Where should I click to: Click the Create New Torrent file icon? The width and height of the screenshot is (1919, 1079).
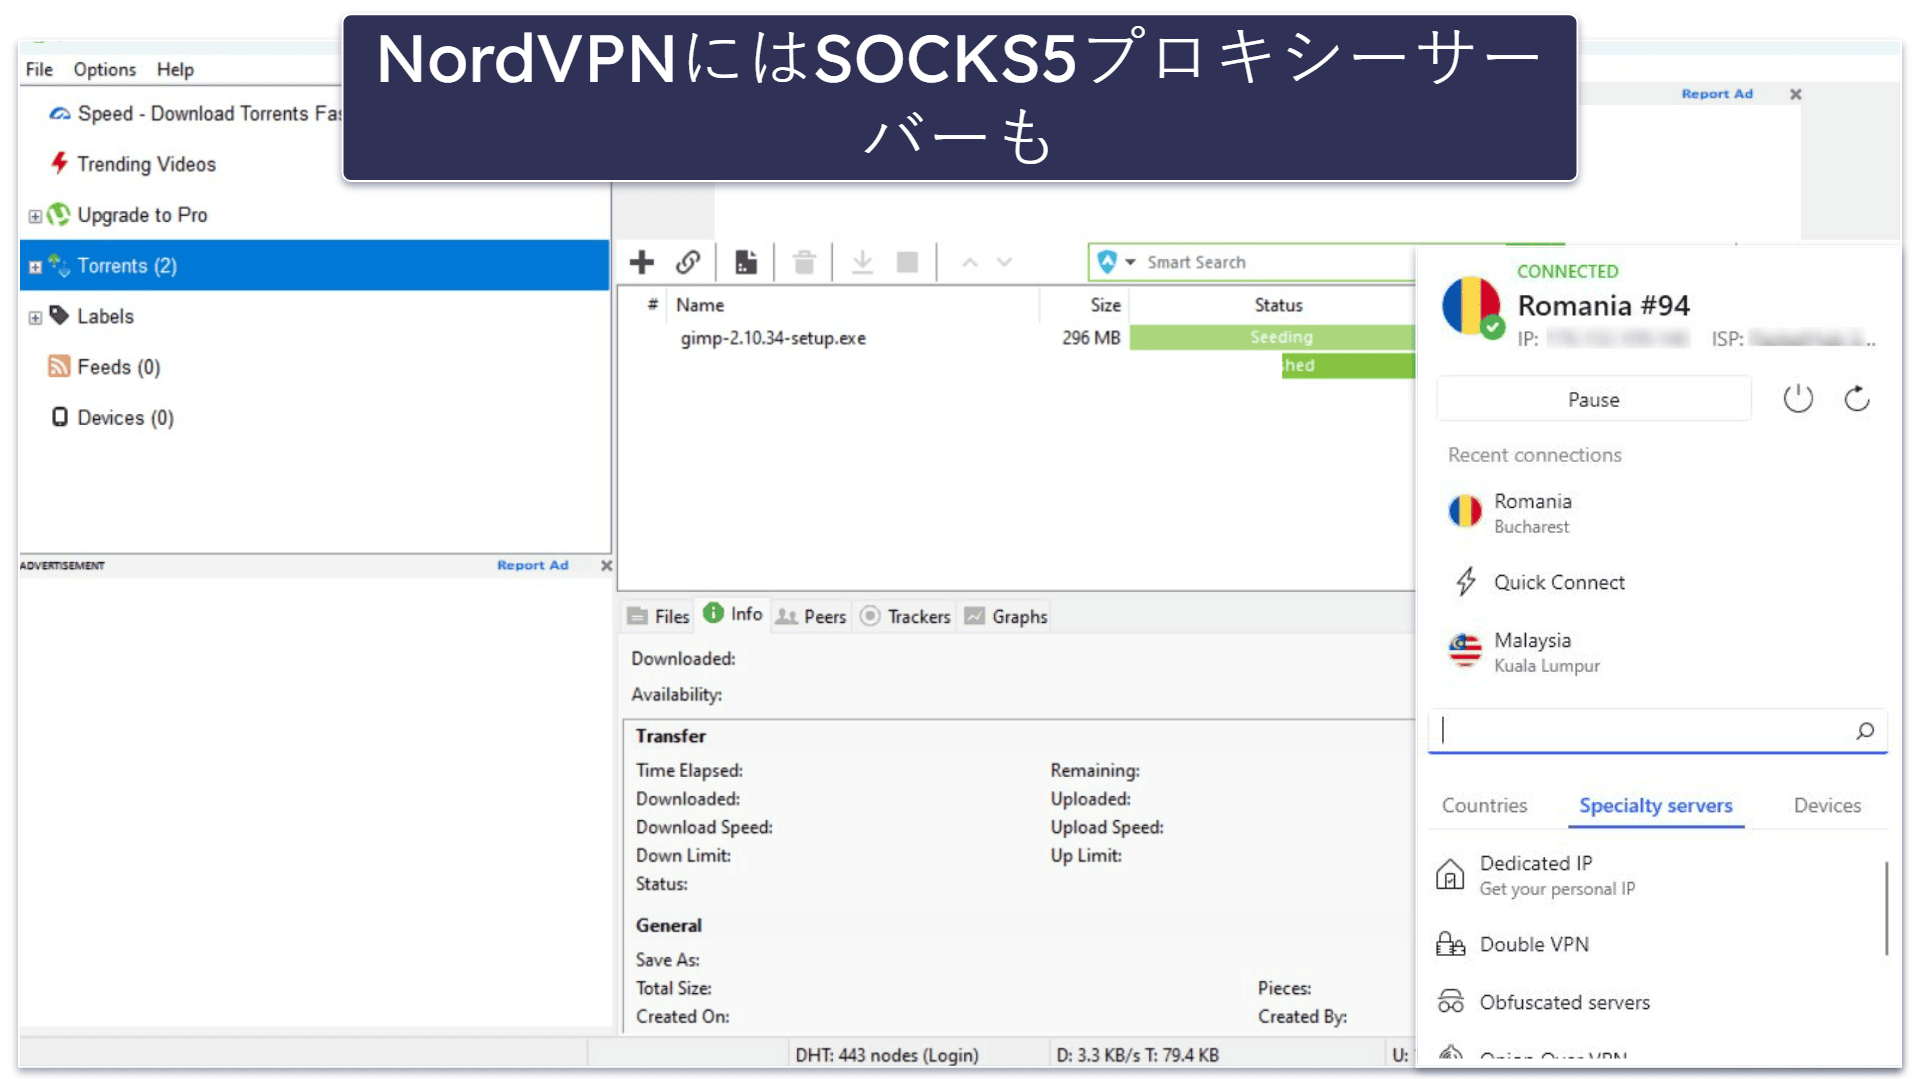[x=746, y=262]
